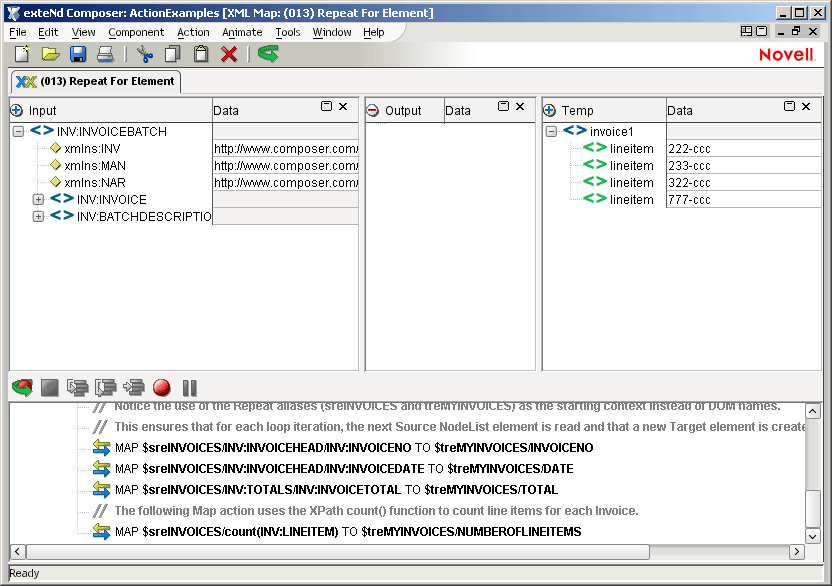Screen dimensions: 832x586
Task: Click the action list scroll up arrow
Action: tap(812, 411)
